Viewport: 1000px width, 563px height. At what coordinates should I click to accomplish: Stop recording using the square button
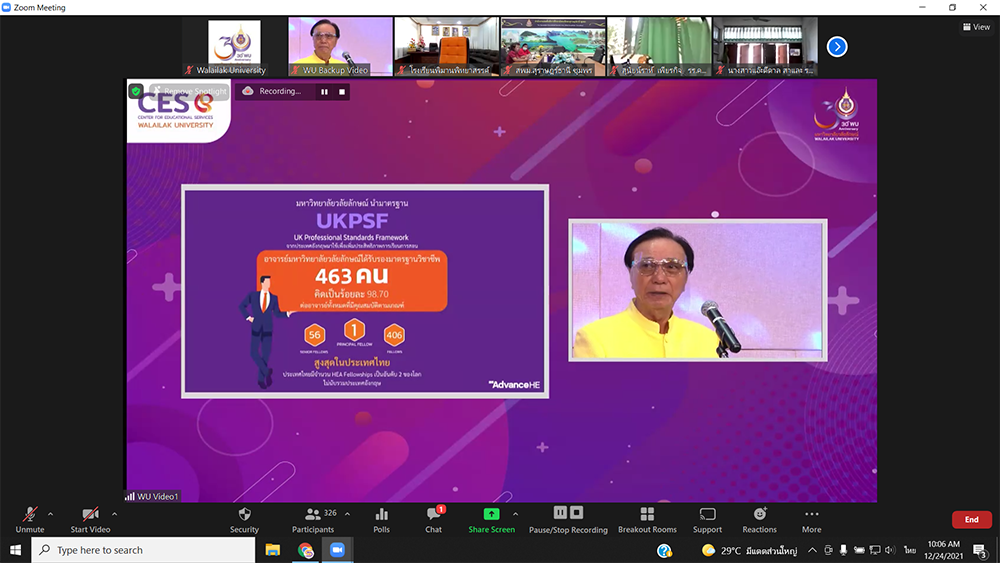click(342, 91)
